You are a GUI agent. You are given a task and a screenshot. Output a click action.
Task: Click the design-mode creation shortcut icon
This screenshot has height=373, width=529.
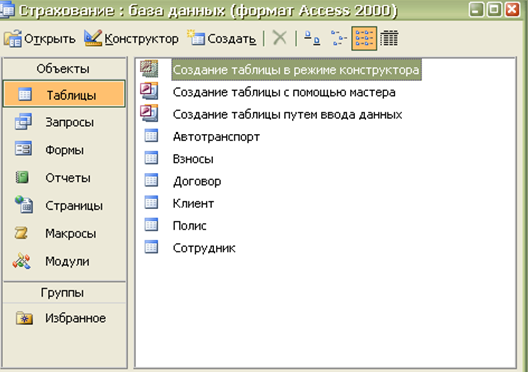(149, 68)
